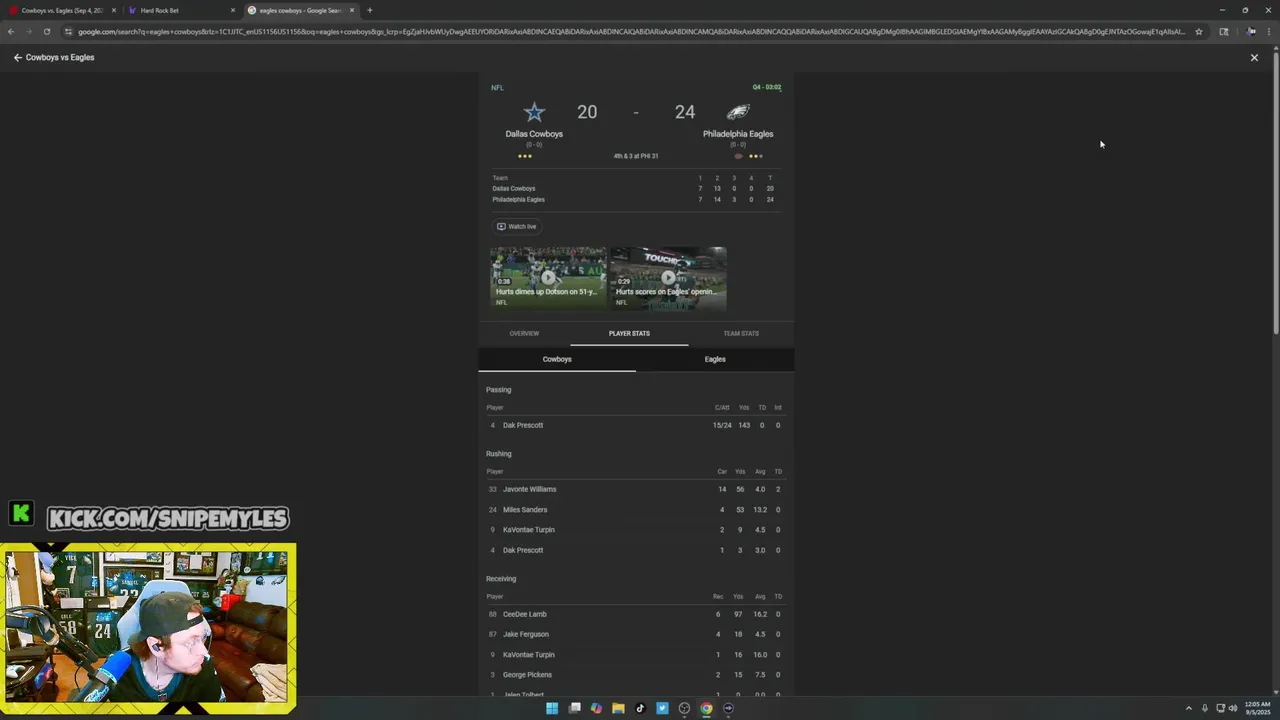Click Dallas Cowboys row in quarter score table

[x=636, y=188]
